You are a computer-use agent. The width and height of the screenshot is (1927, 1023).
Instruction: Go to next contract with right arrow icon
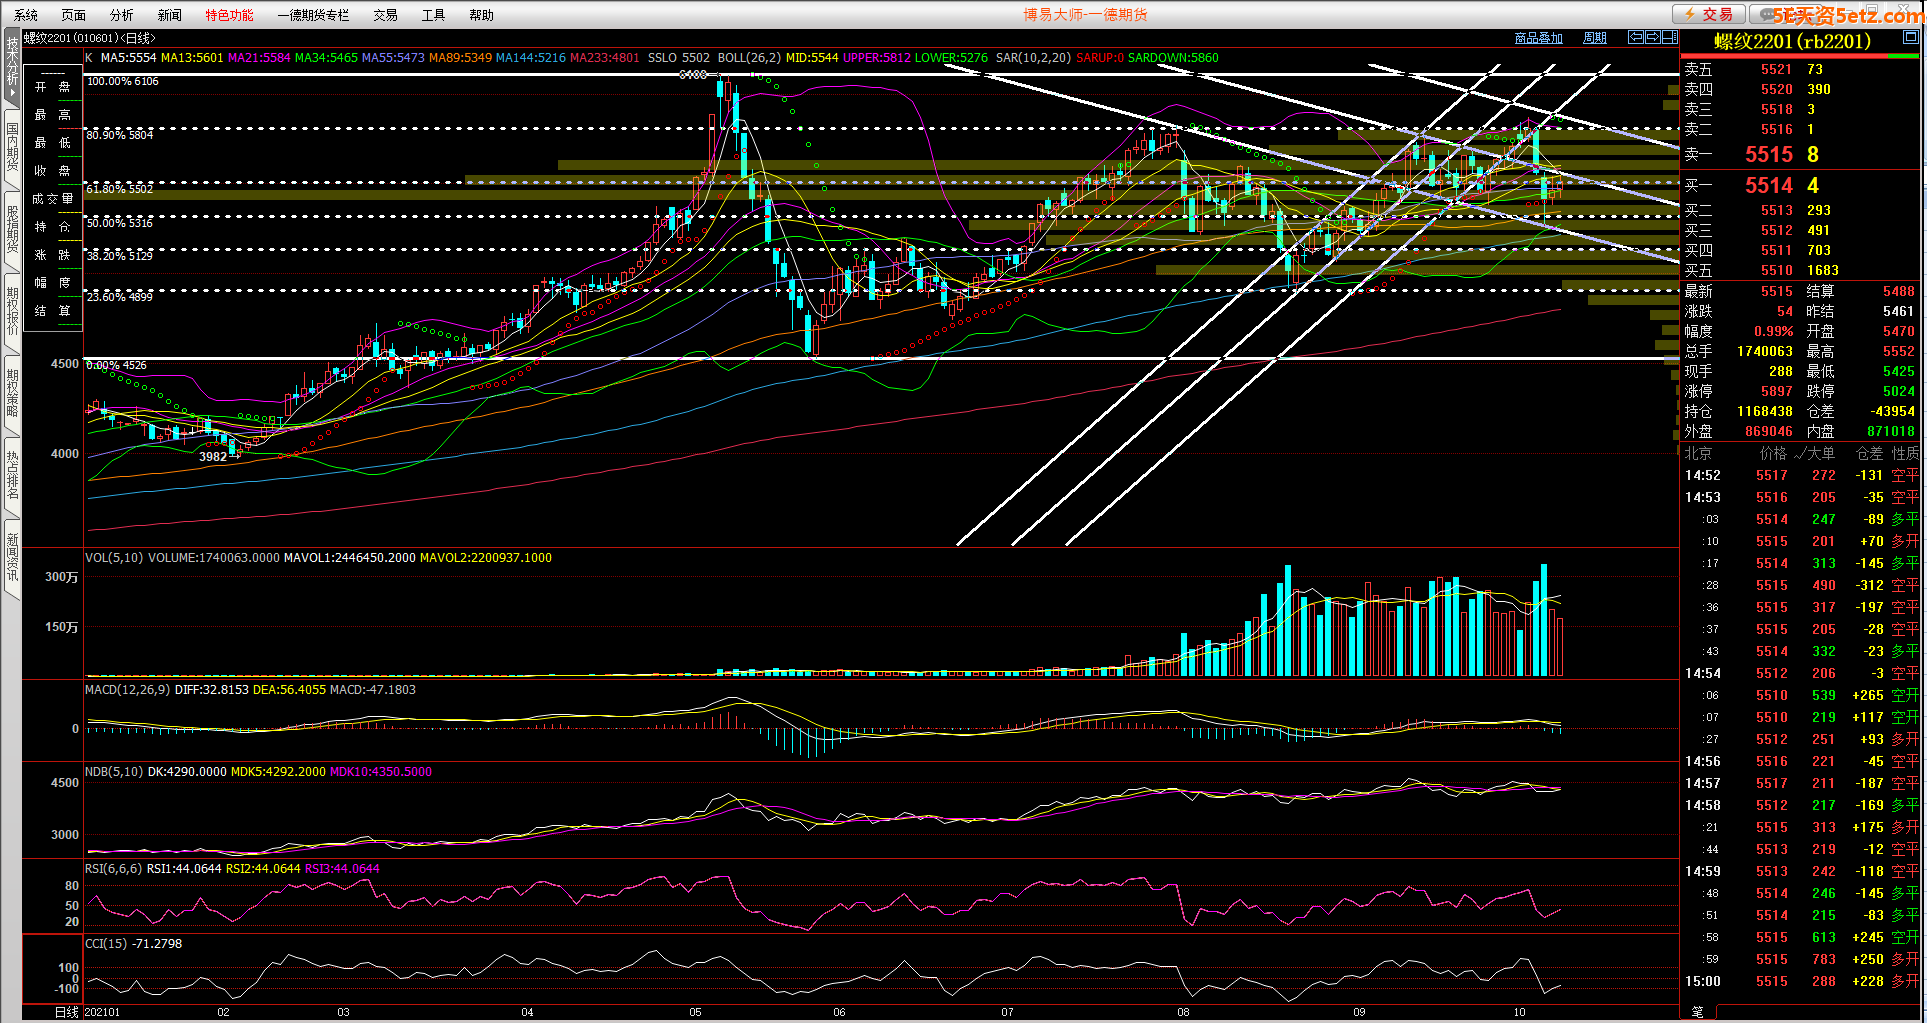pyautogui.click(x=1653, y=37)
